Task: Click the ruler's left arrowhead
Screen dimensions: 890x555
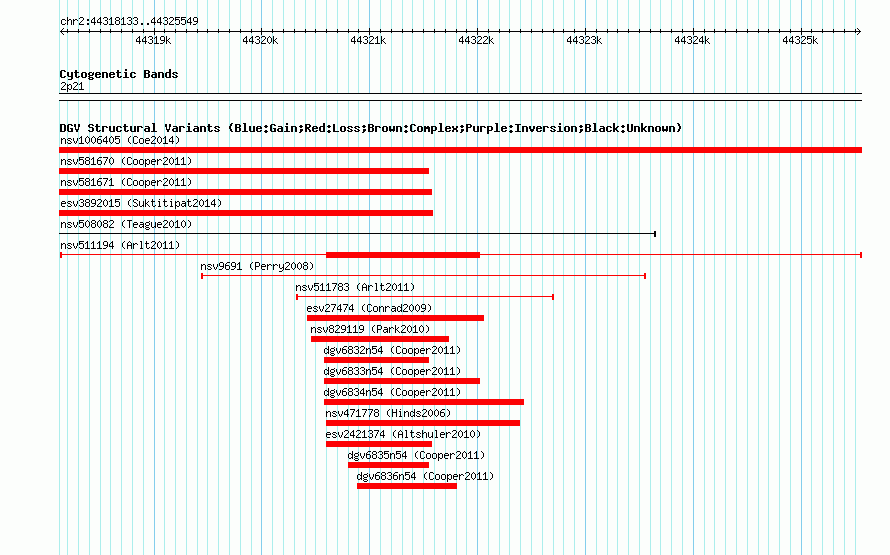Action: point(62,31)
